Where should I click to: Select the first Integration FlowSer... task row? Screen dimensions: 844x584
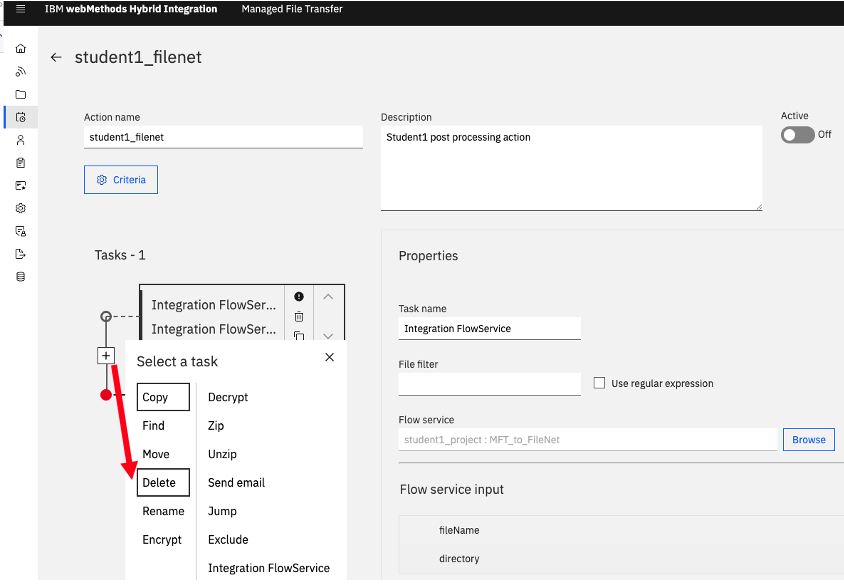point(213,305)
